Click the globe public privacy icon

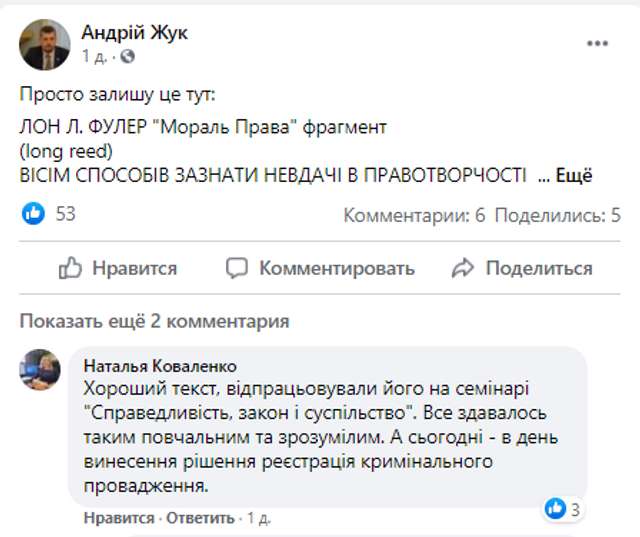point(126,55)
